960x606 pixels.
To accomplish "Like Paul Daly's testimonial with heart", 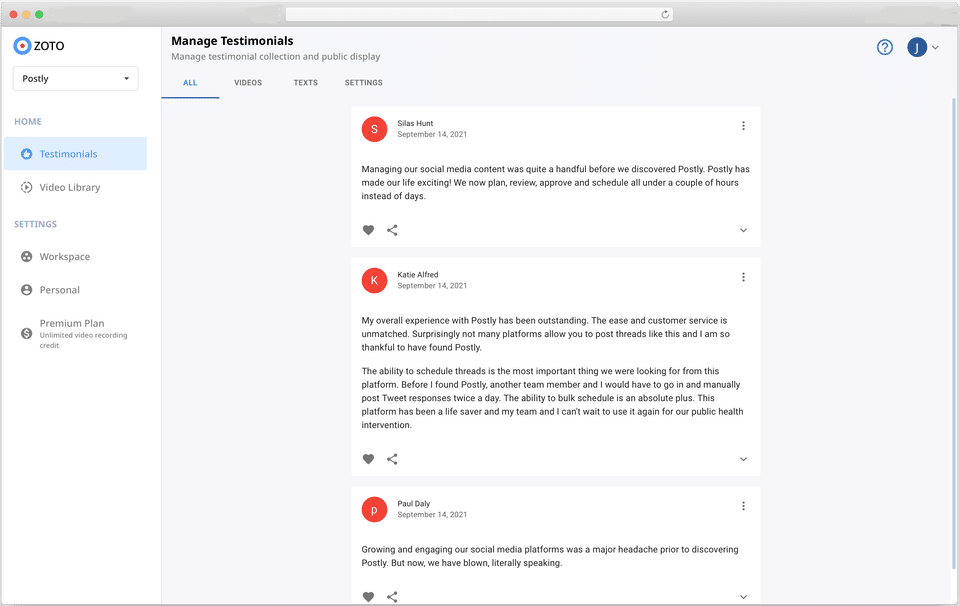I will click(x=368, y=597).
